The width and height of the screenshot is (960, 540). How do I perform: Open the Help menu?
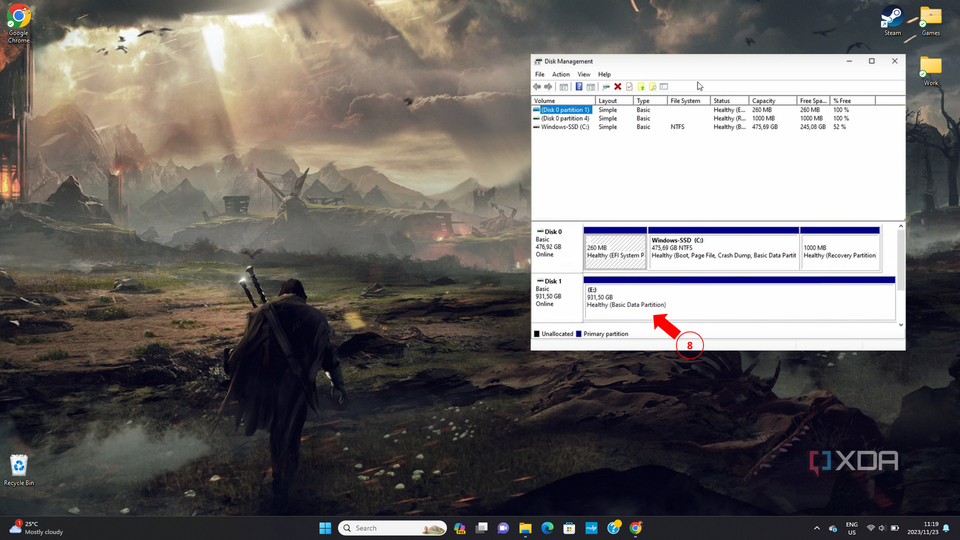point(604,74)
